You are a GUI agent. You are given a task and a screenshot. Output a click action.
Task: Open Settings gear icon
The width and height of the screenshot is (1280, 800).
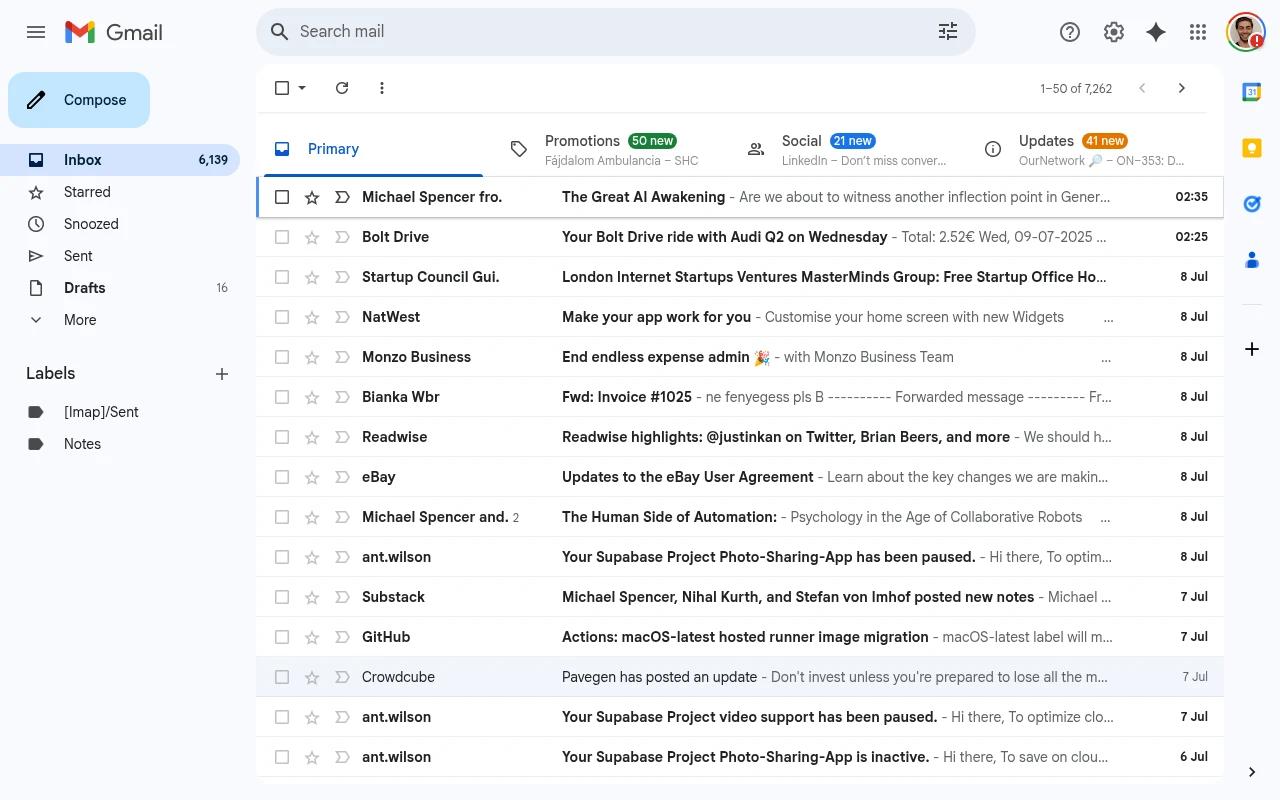(1114, 32)
